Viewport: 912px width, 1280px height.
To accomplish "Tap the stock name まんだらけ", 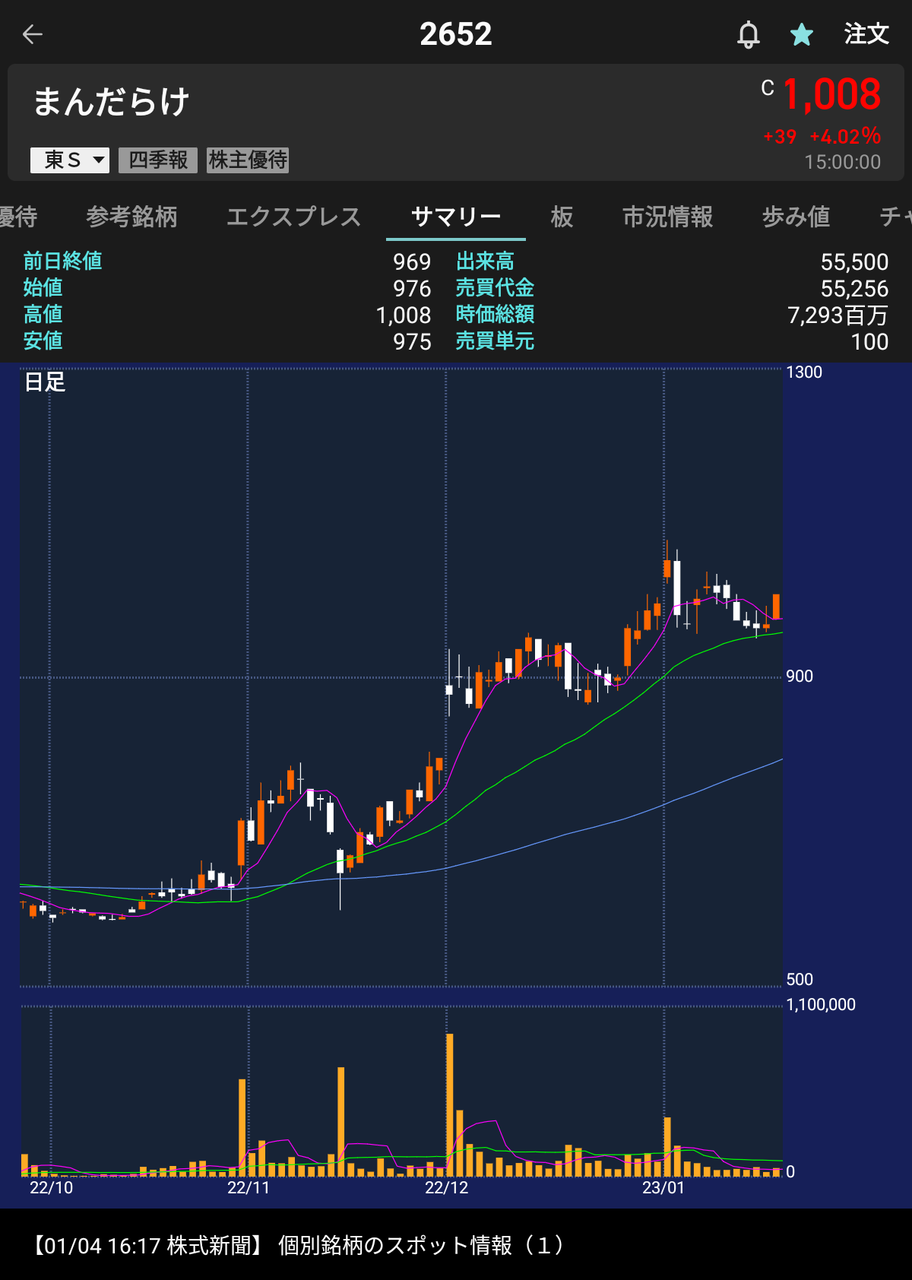I will click(x=111, y=102).
